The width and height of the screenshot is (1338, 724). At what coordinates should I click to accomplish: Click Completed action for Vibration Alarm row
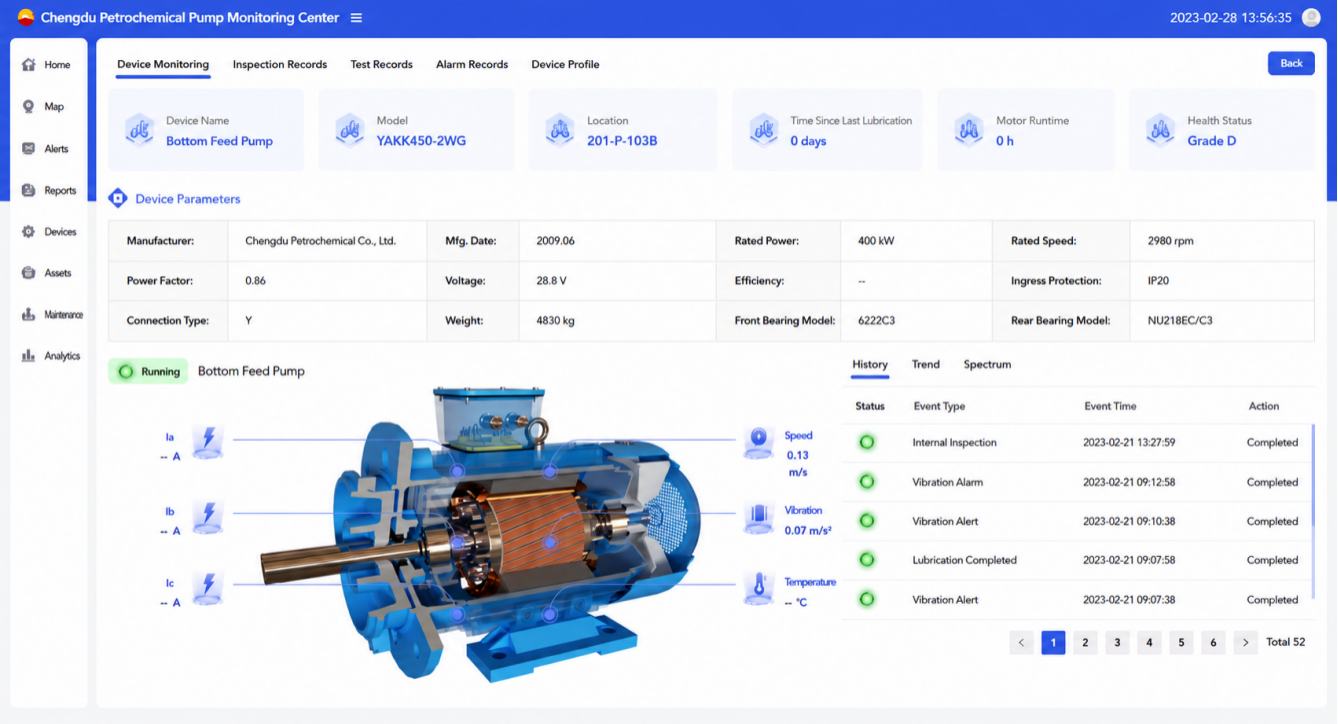point(1272,482)
